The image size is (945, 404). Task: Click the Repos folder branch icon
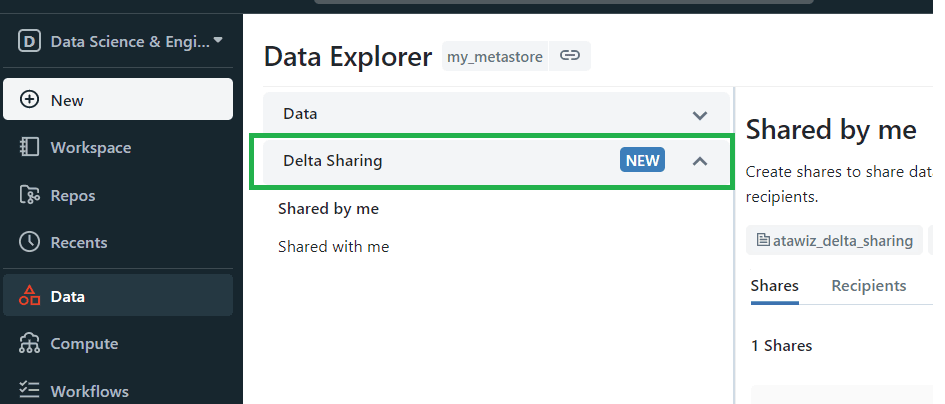[x=29, y=195]
